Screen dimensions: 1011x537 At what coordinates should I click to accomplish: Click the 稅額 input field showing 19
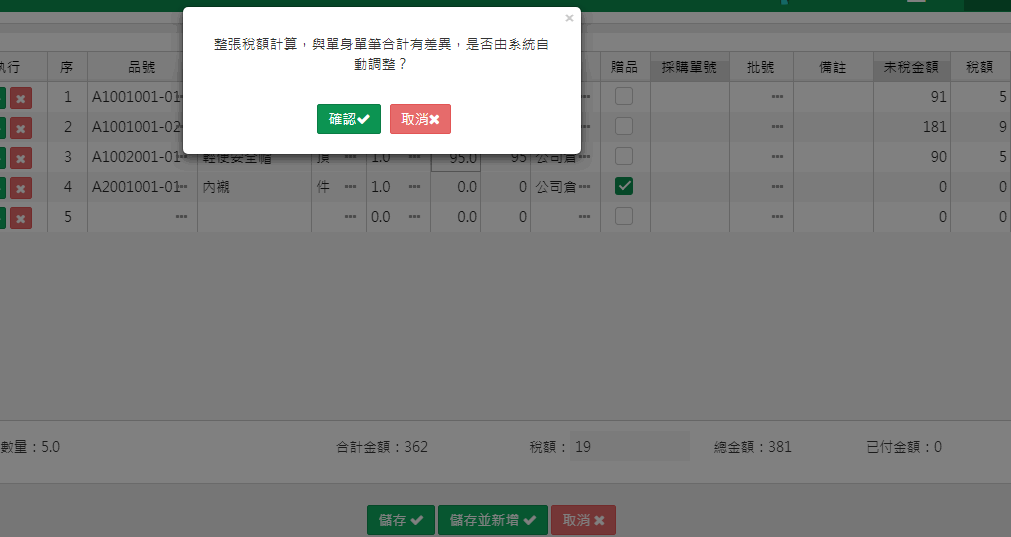629,446
